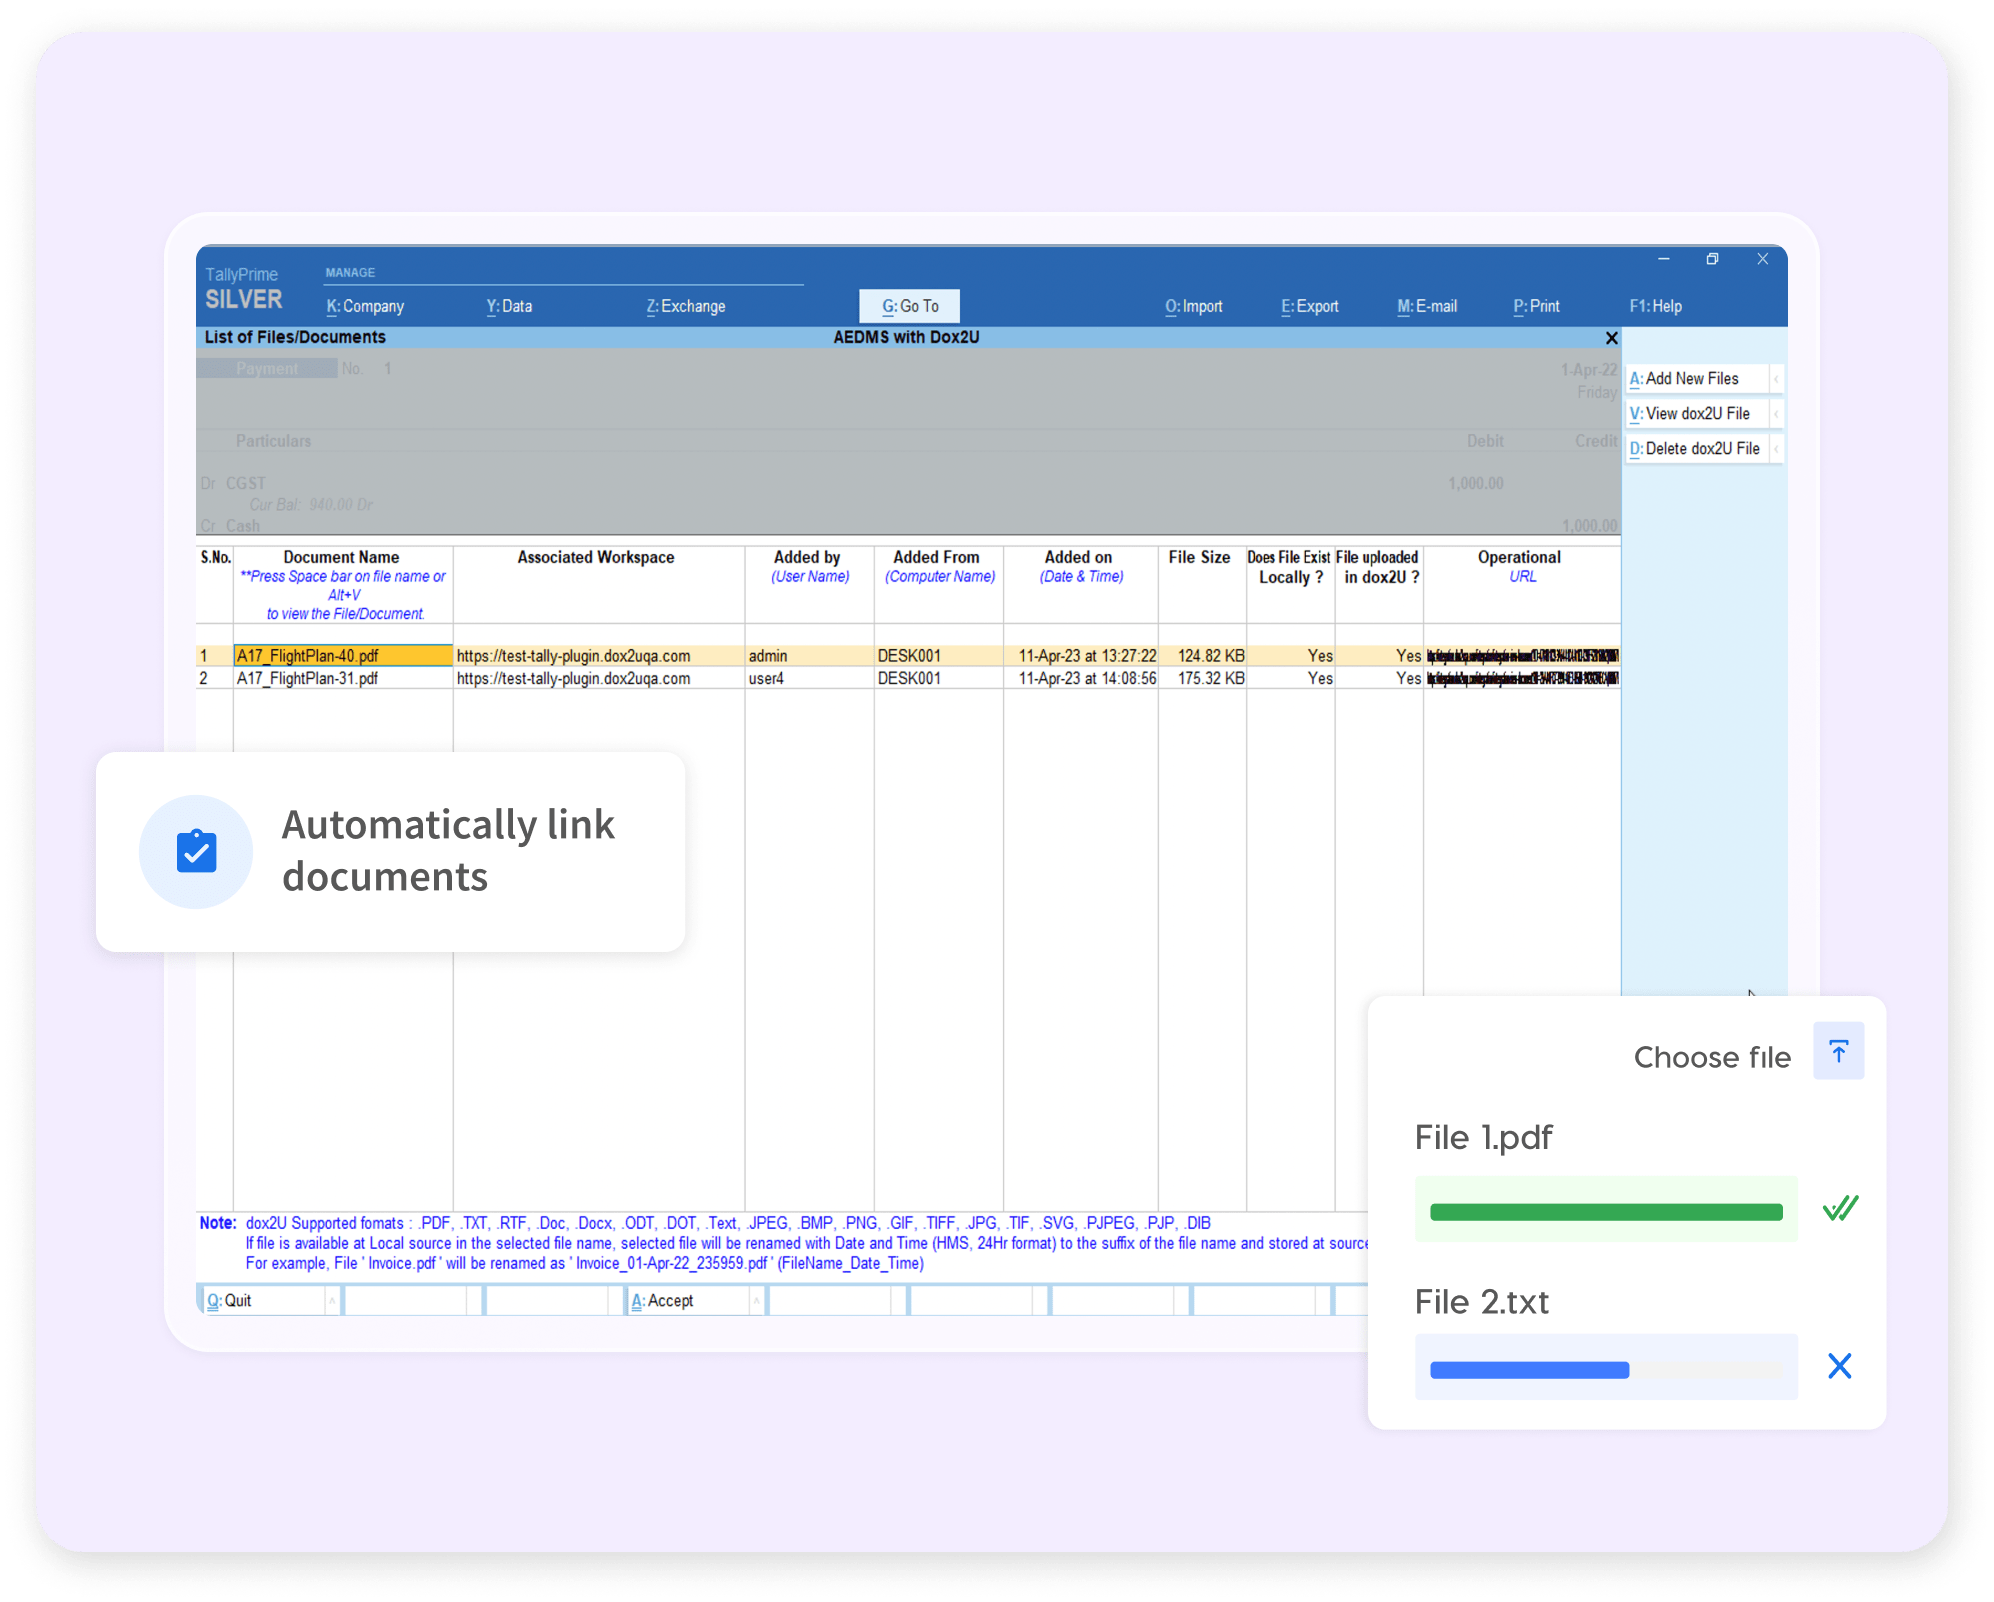This screenshot has height=1602, width=1994.
Task: Expand arrow beside Add New Files
Action: tap(1777, 378)
